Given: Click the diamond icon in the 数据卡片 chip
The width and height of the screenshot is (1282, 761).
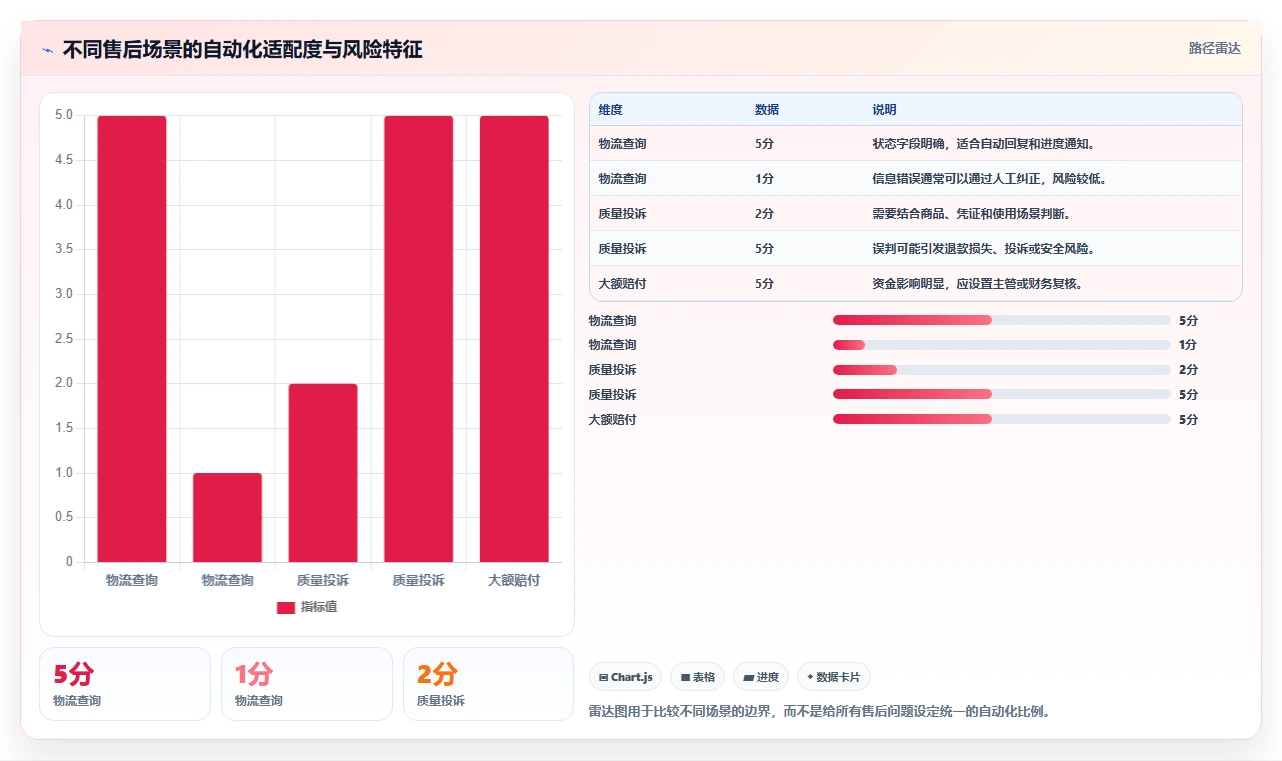Looking at the screenshot, I should point(810,677).
